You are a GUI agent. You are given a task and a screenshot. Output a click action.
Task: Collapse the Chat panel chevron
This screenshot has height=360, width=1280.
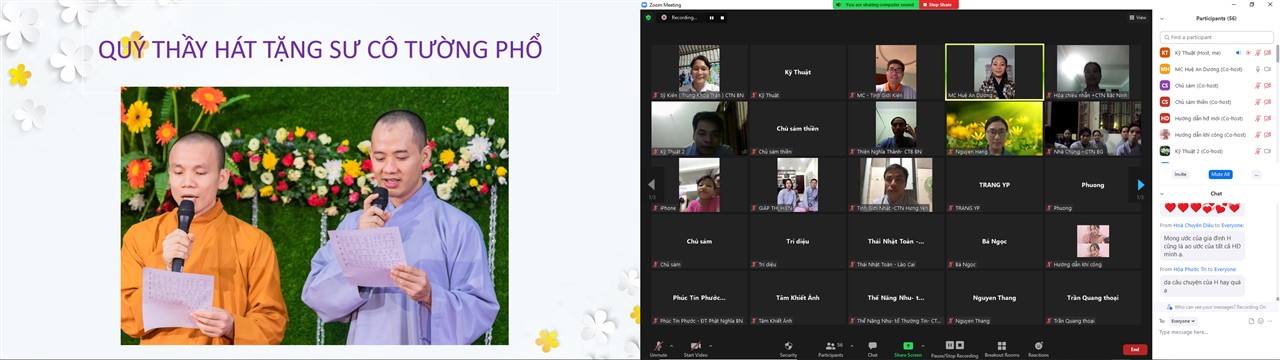tap(1161, 193)
